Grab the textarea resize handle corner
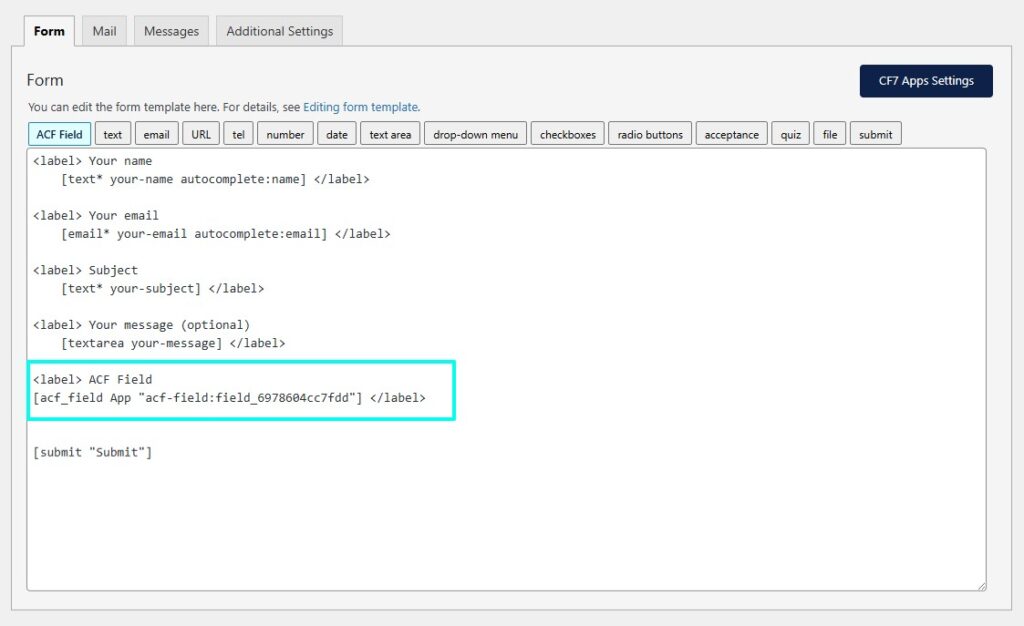1024x626 pixels. click(980, 585)
